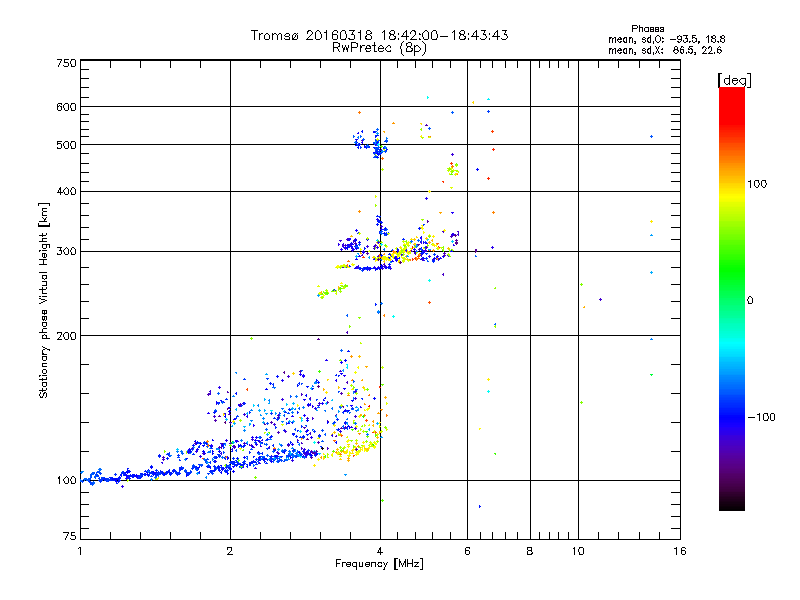Click the '300' y-axis tick label
800x600 pixels.
pos(66,252)
